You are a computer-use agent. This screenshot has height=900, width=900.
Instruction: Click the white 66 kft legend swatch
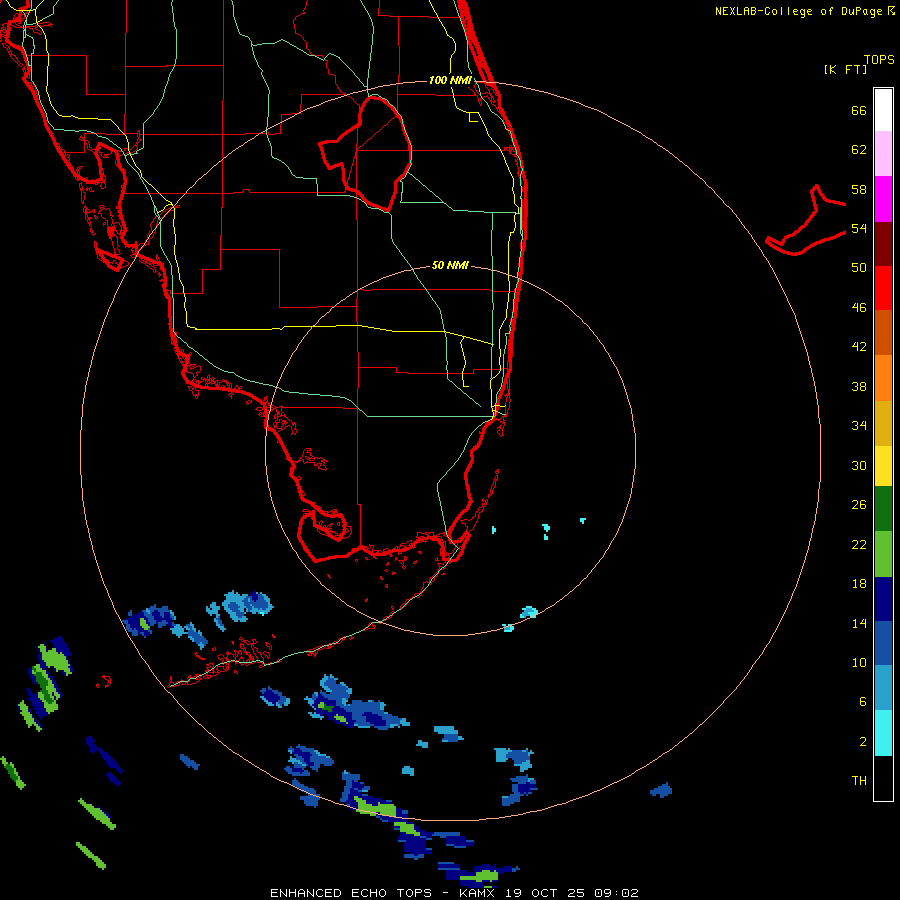click(x=883, y=110)
